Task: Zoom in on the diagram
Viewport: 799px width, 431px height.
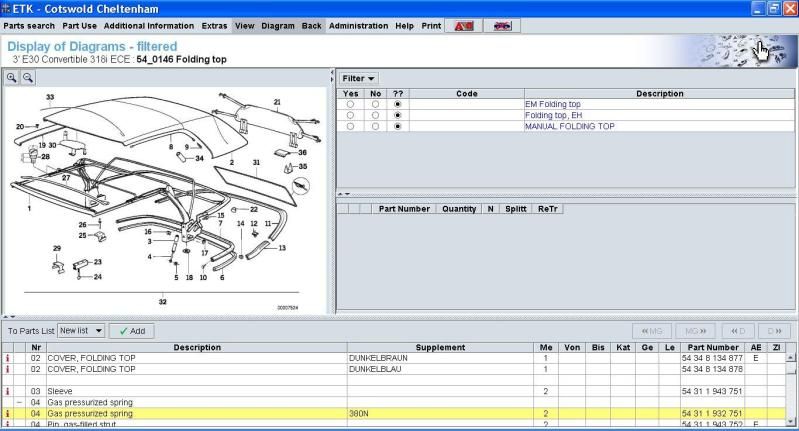Action: [11, 78]
